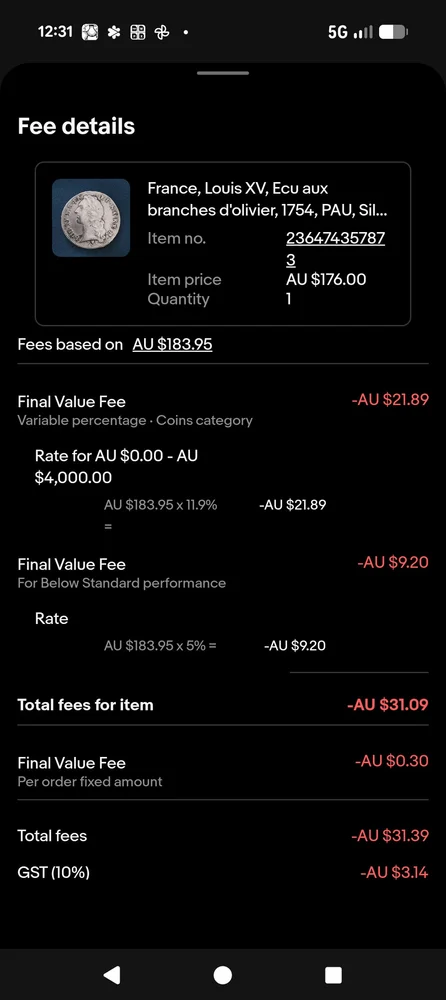This screenshot has width=446, height=1000.
Task: Tap the first notification icon beside the clock
Action: (90, 32)
